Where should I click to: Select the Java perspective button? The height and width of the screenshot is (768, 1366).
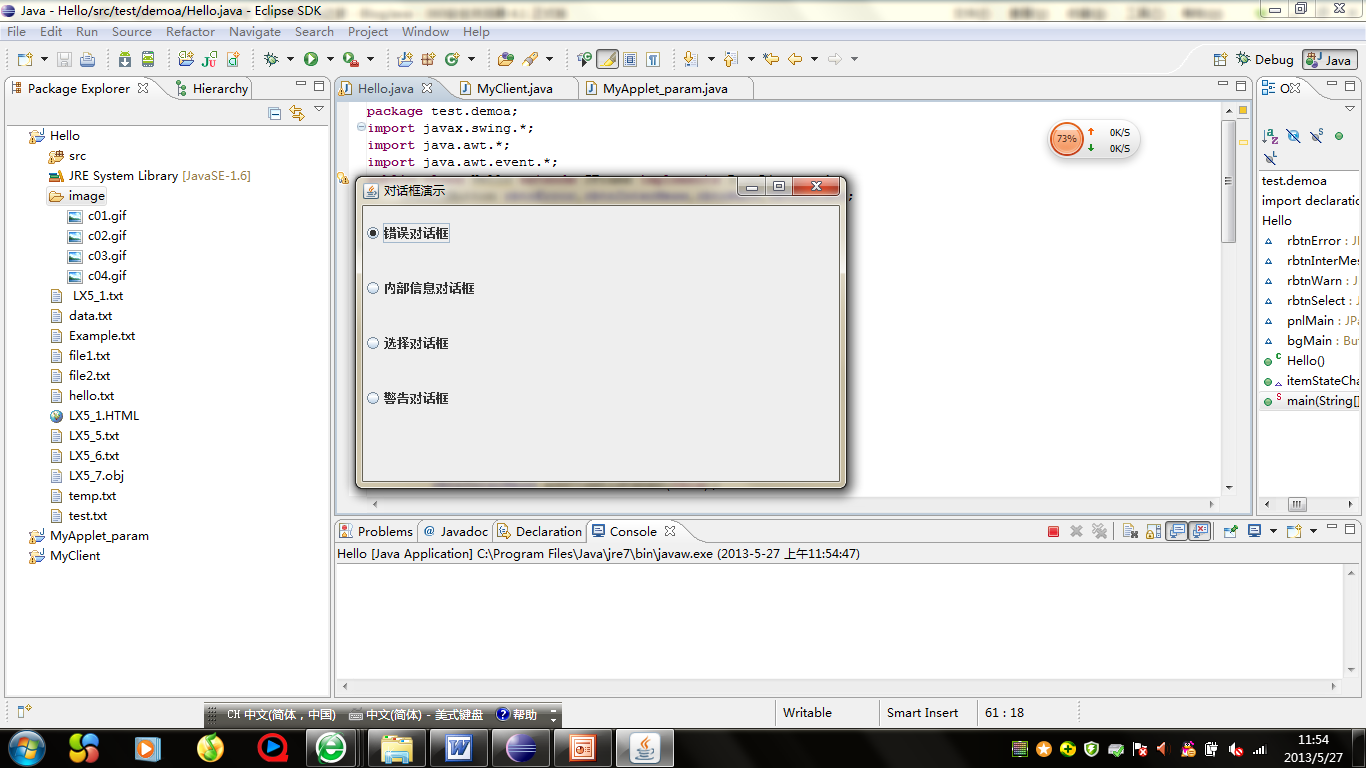(x=1330, y=60)
